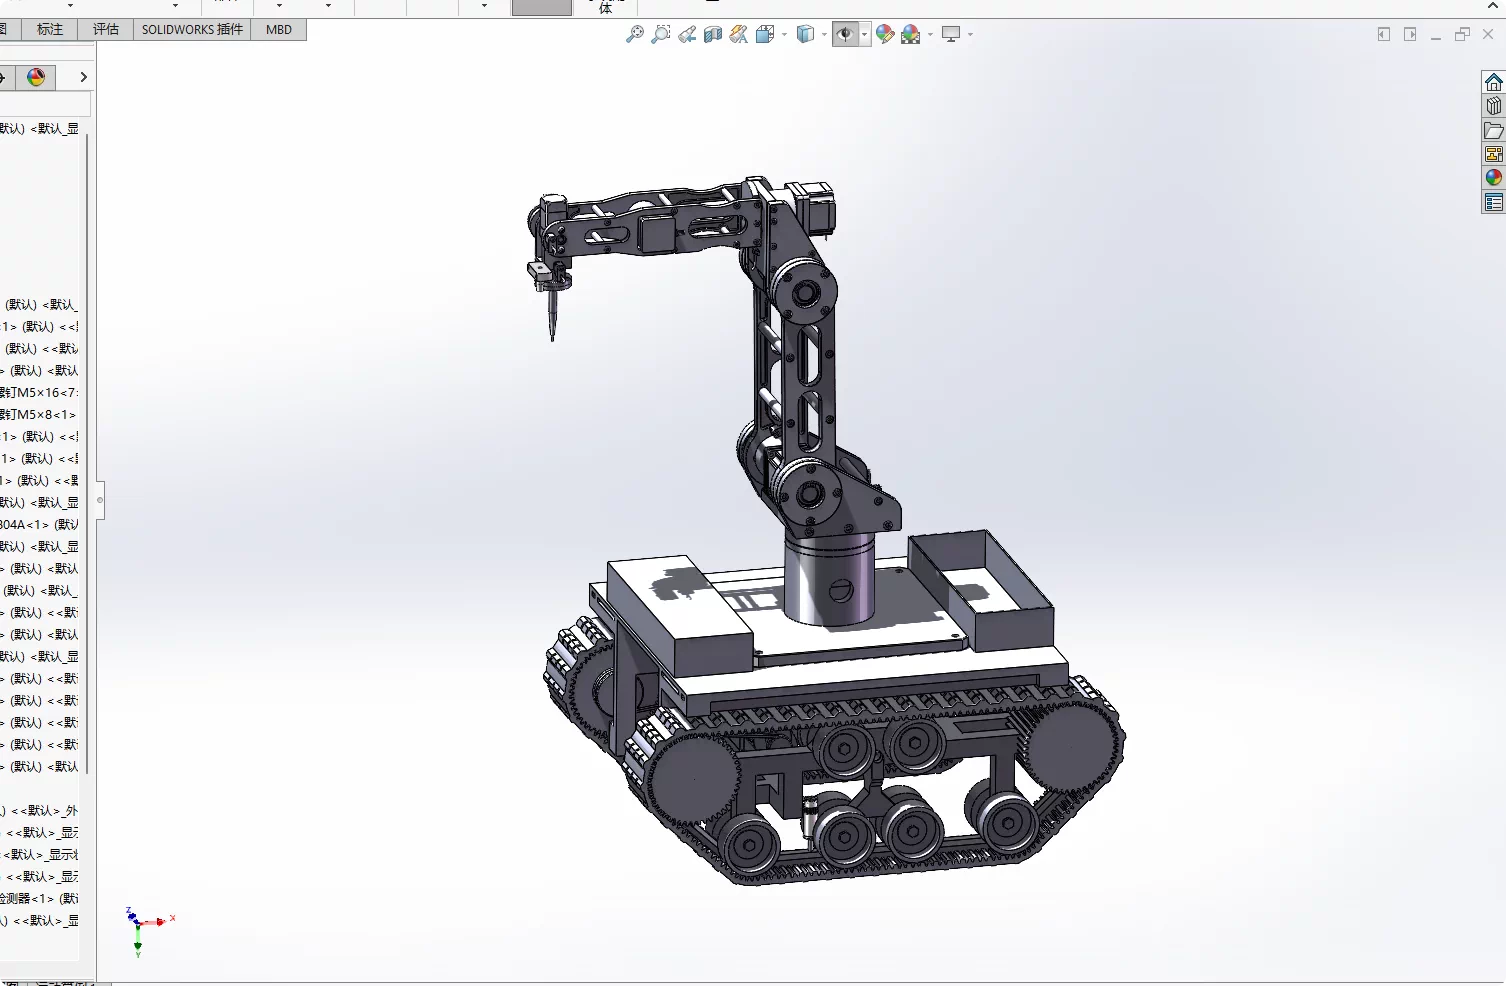The height and width of the screenshot is (986, 1506).
Task: Toggle Hide/Show Items eye button
Action: (x=845, y=34)
